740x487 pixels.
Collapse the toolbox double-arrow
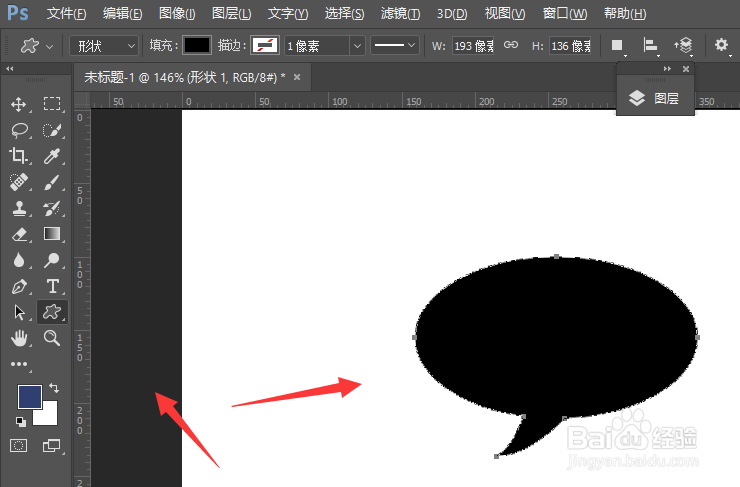[9, 68]
